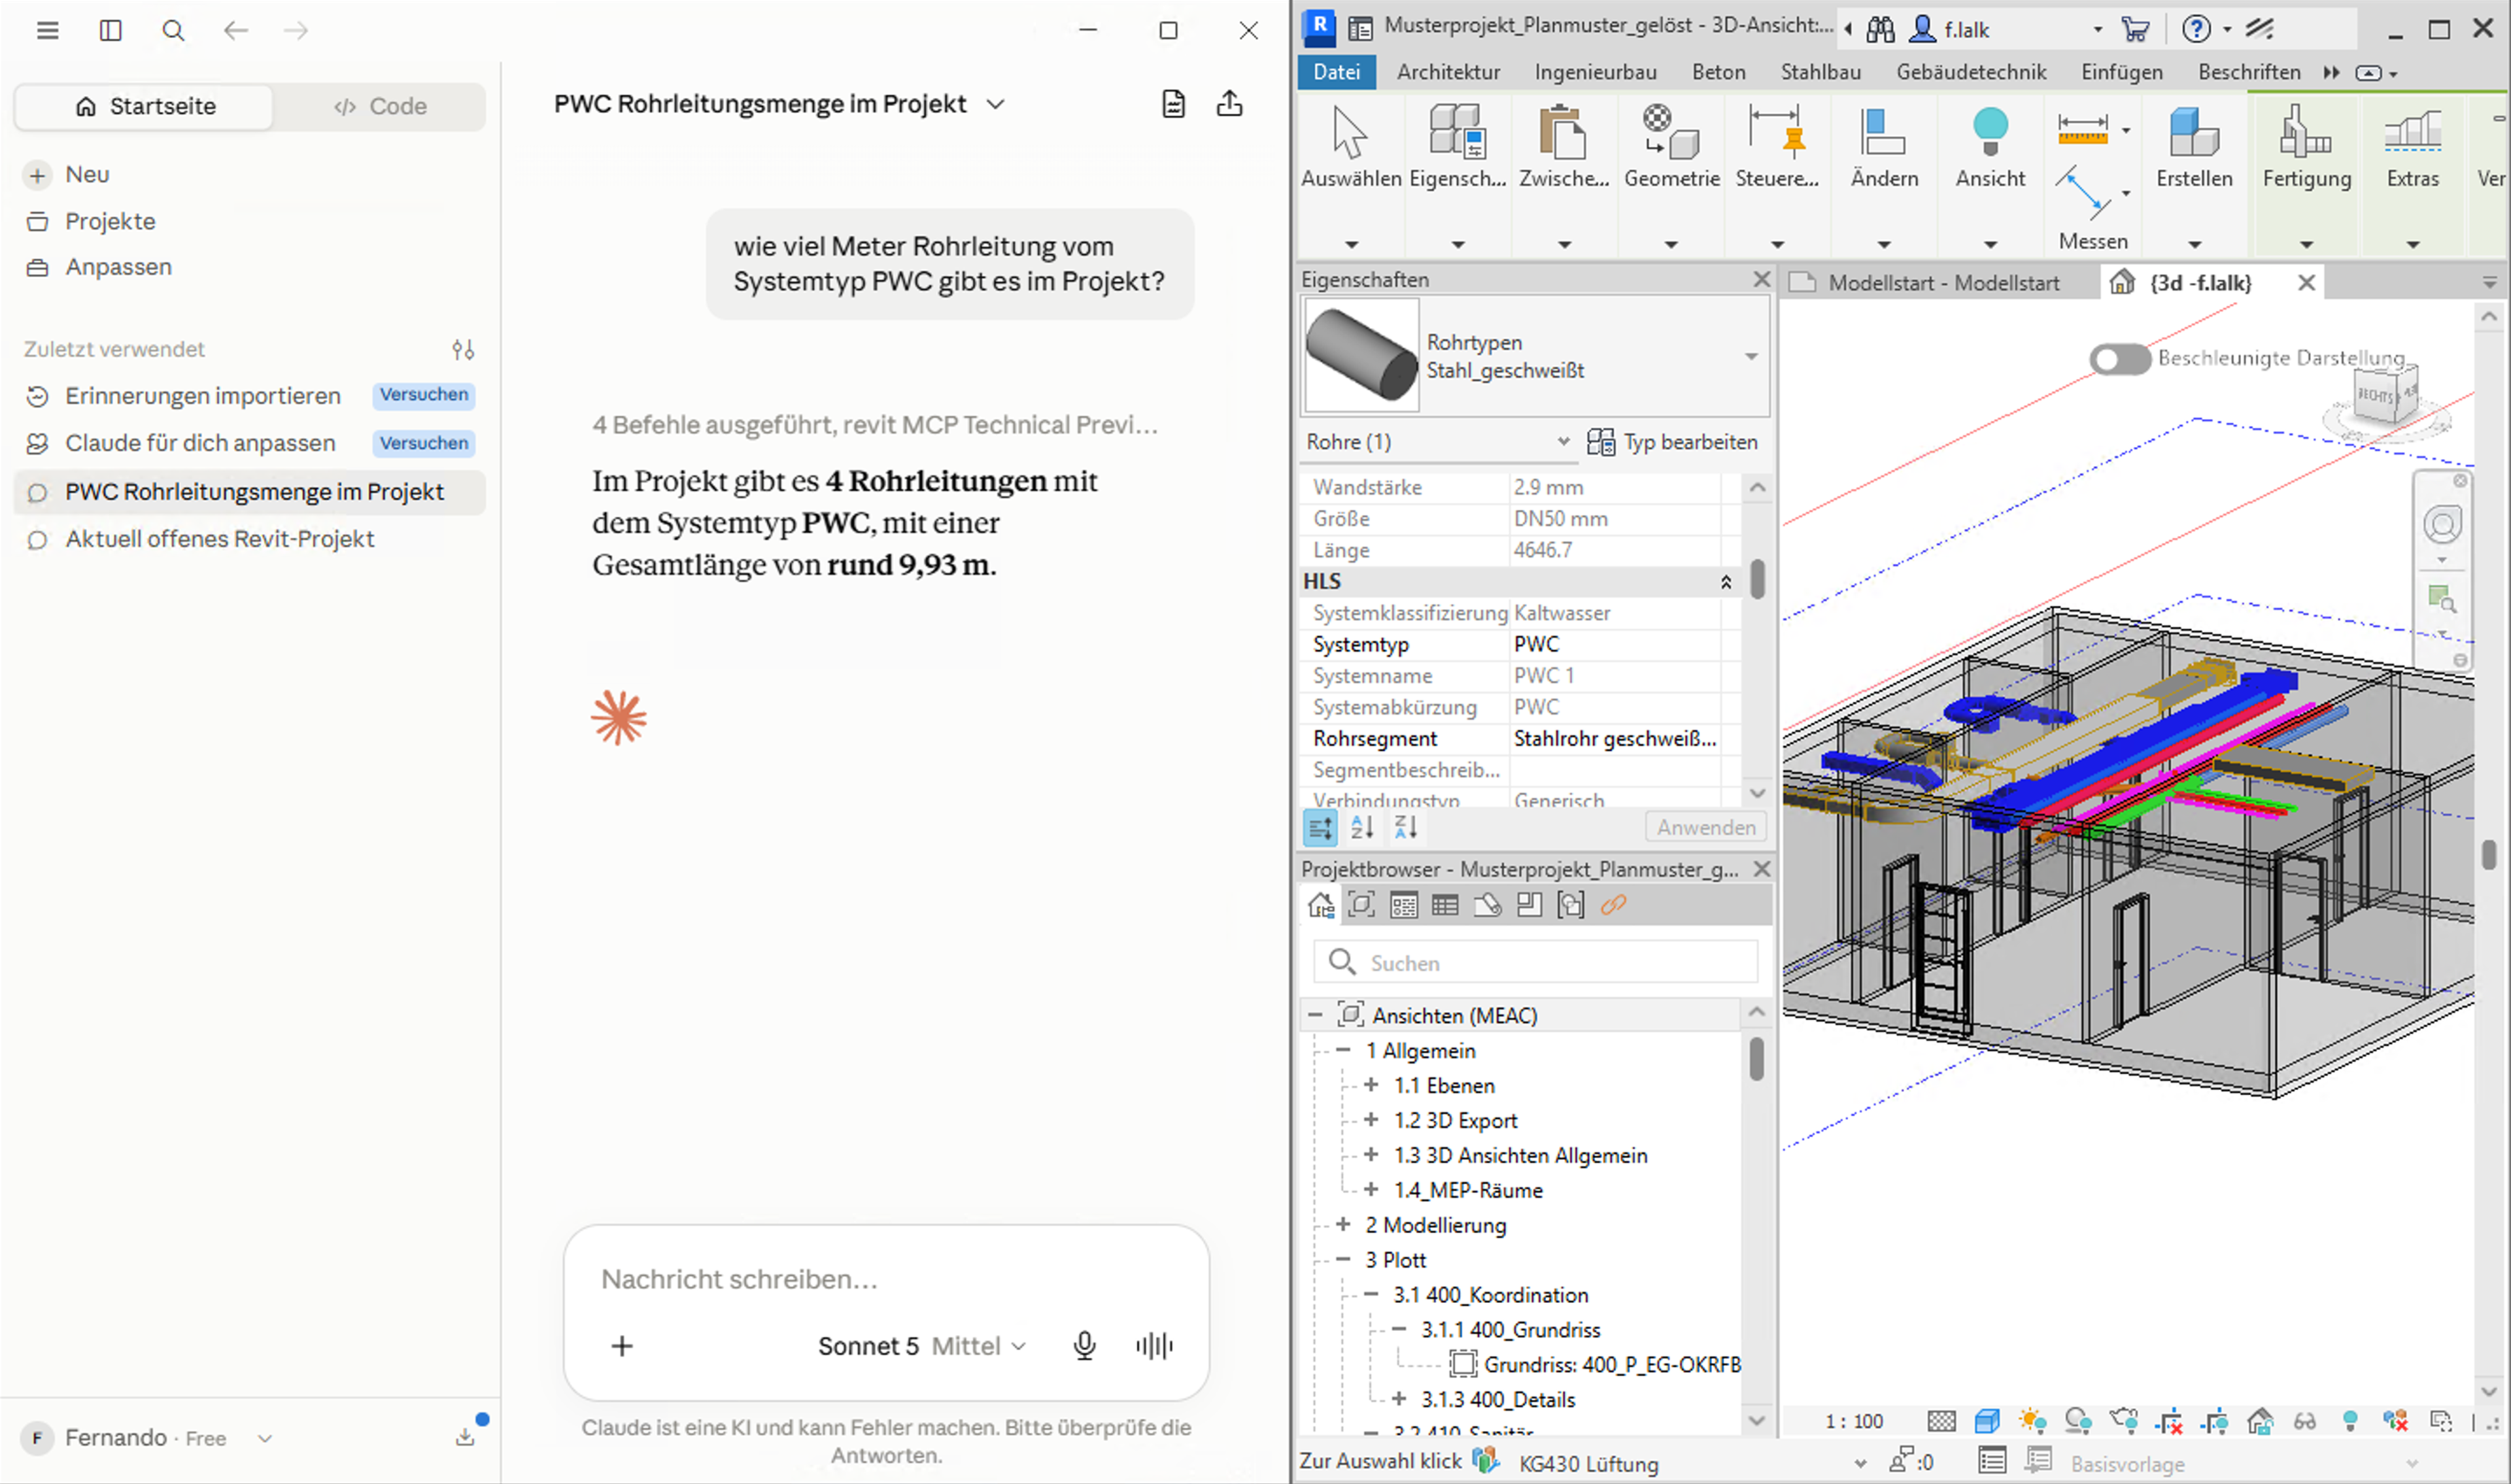Open the Fertigung ribbon tool
2511x1484 pixels.
coord(2306,131)
